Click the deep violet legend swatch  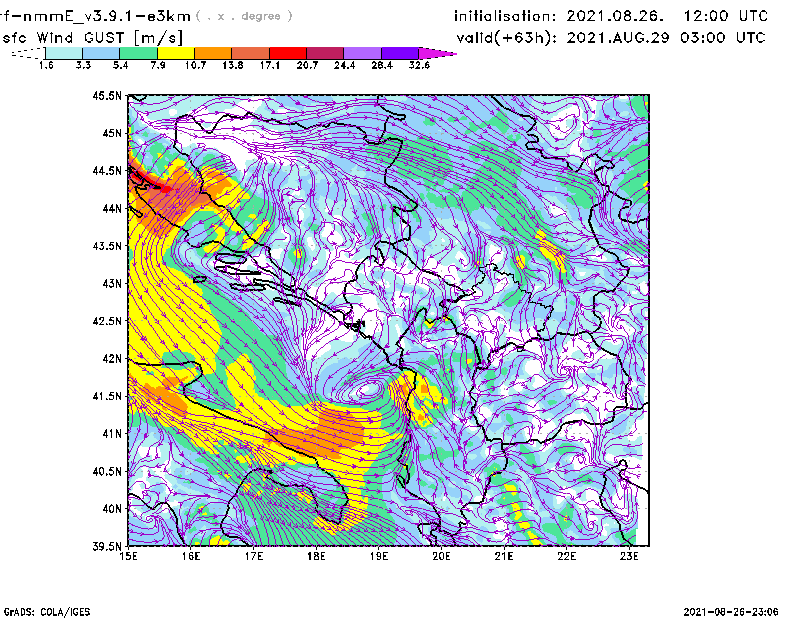(400, 53)
